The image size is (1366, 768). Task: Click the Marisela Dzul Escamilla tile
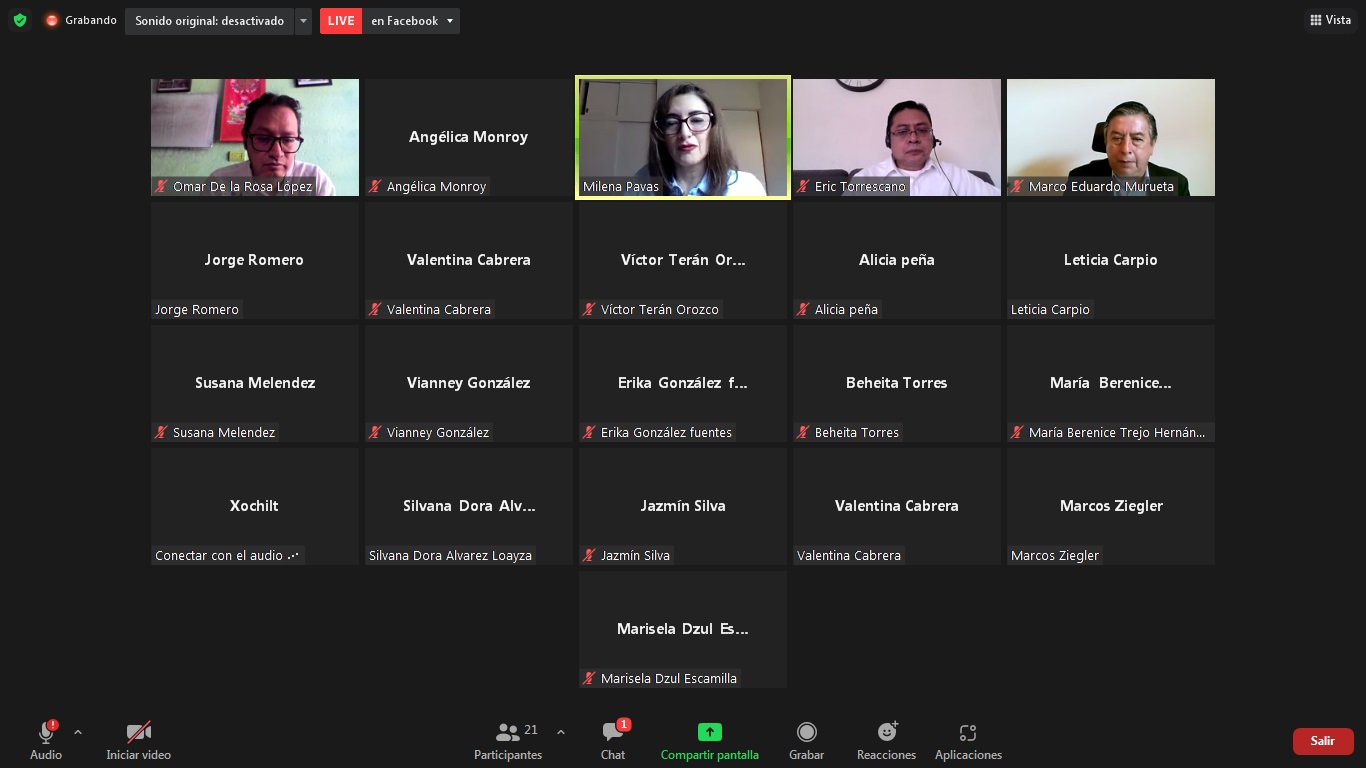click(x=683, y=629)
